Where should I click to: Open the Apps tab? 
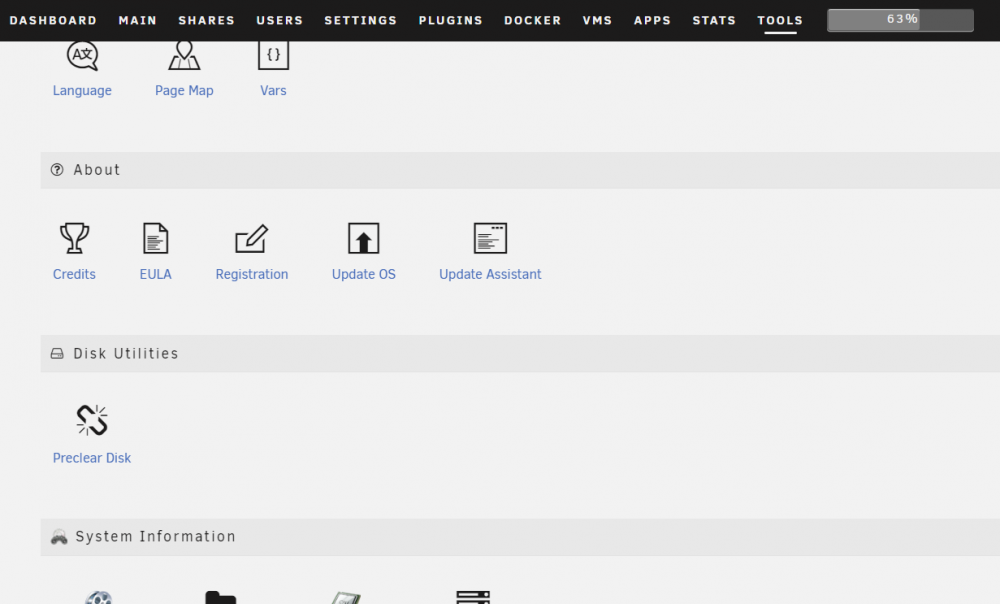(x=652, y=20)
